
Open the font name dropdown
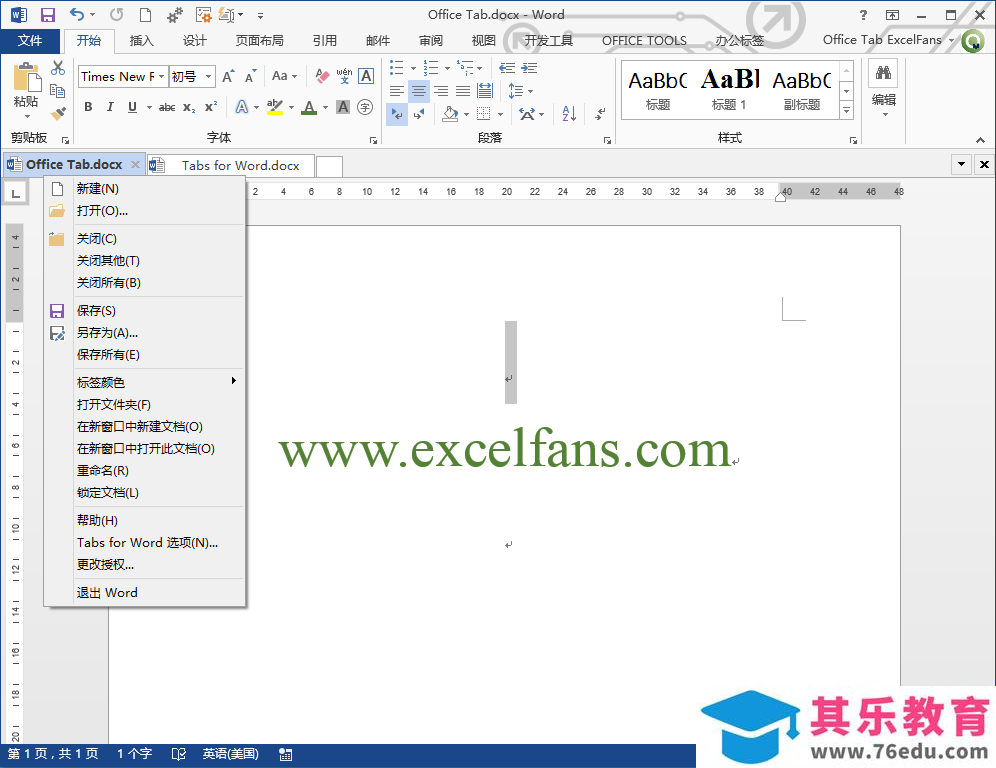[x=161, y=76]
